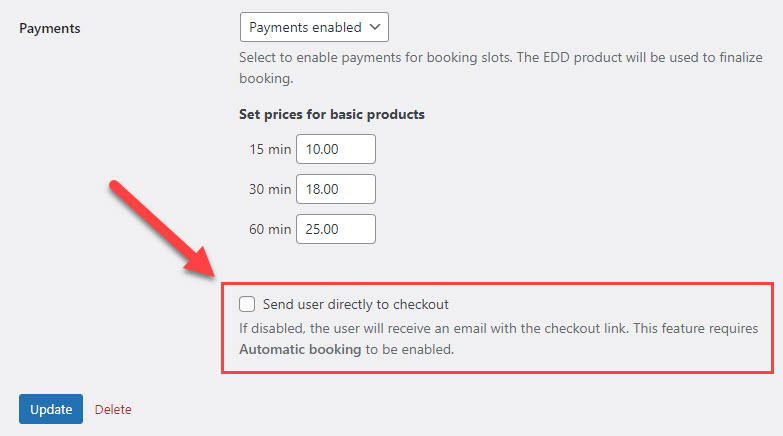The image size is (783, 436).
Task: Click the chevron arrow in Payments select
Action: point(375,27)
